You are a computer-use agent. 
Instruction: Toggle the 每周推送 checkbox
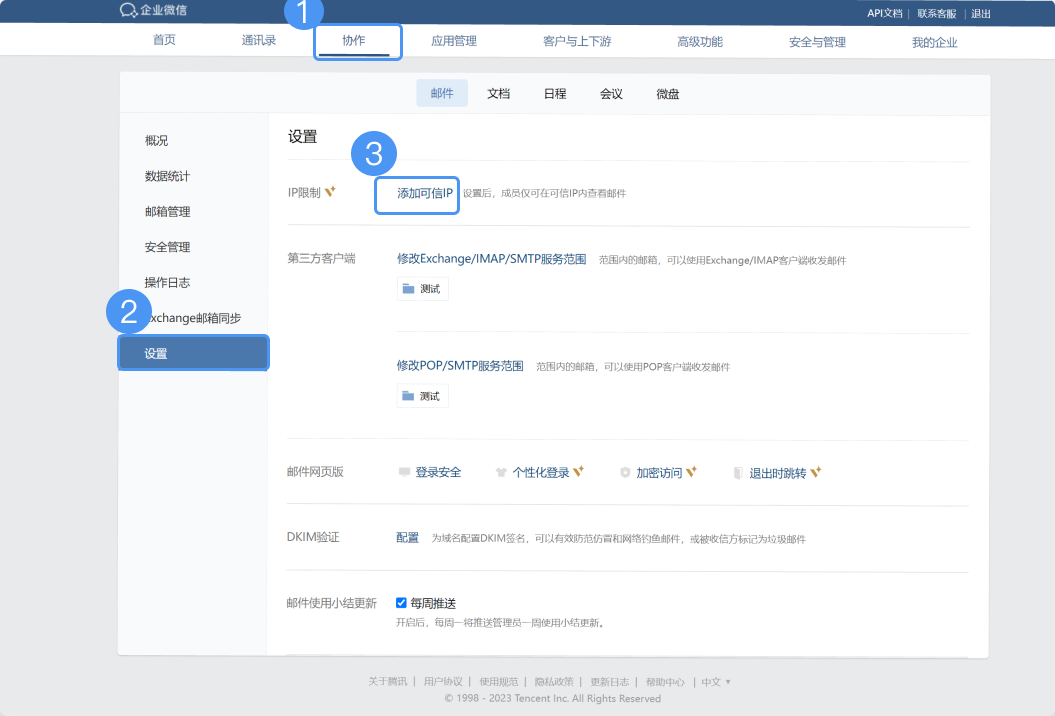(x=401, y=603)
